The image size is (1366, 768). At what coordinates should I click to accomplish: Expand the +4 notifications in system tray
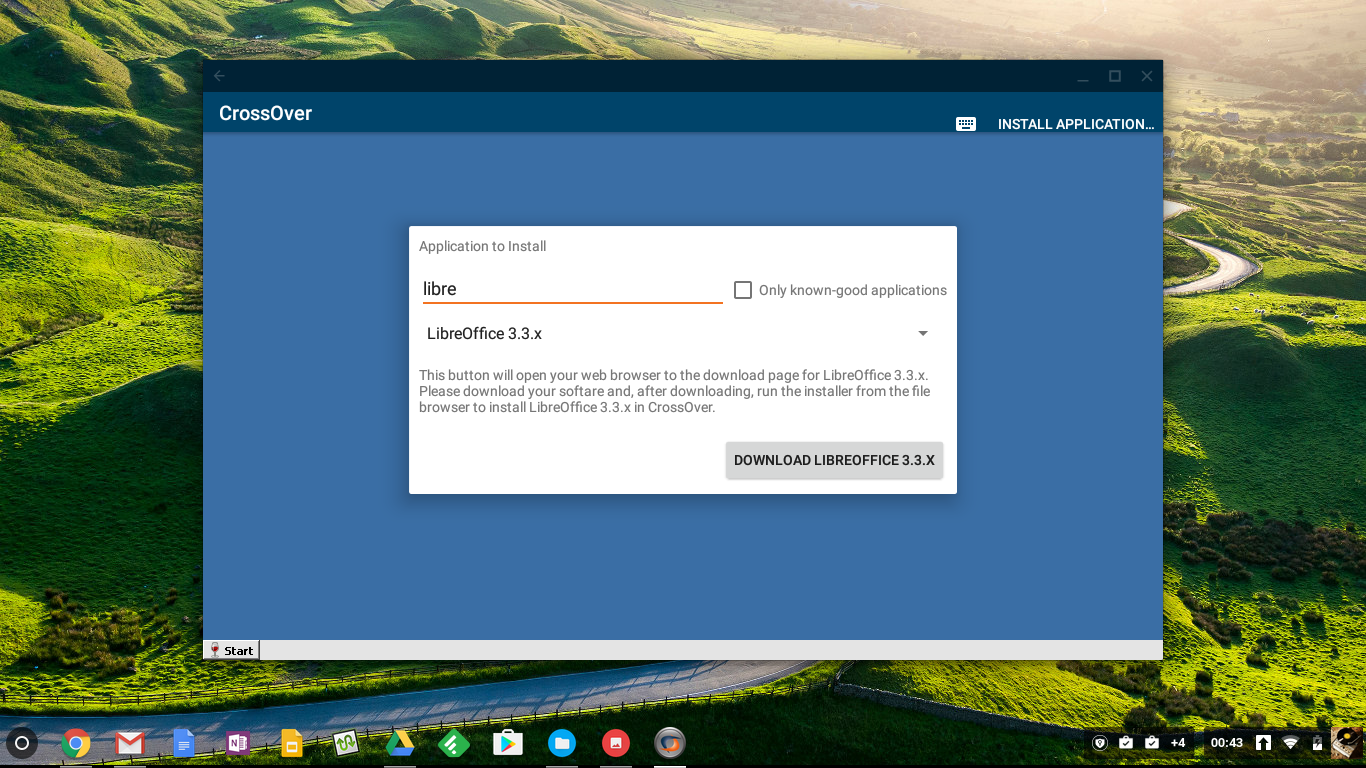click(x=1177, y=743)
